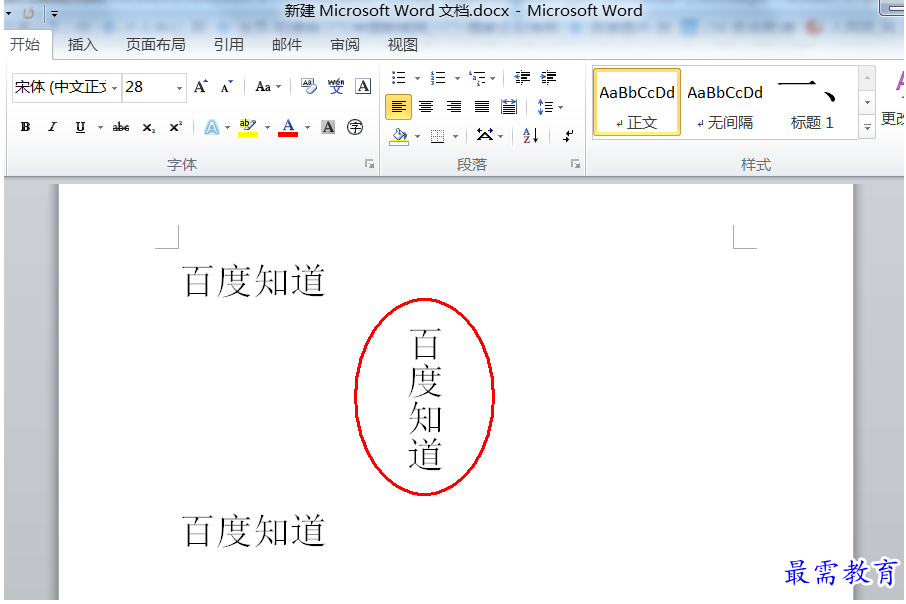Open the 审阅 tab
This screenshot has height=604, width=906.
(345, 45)
